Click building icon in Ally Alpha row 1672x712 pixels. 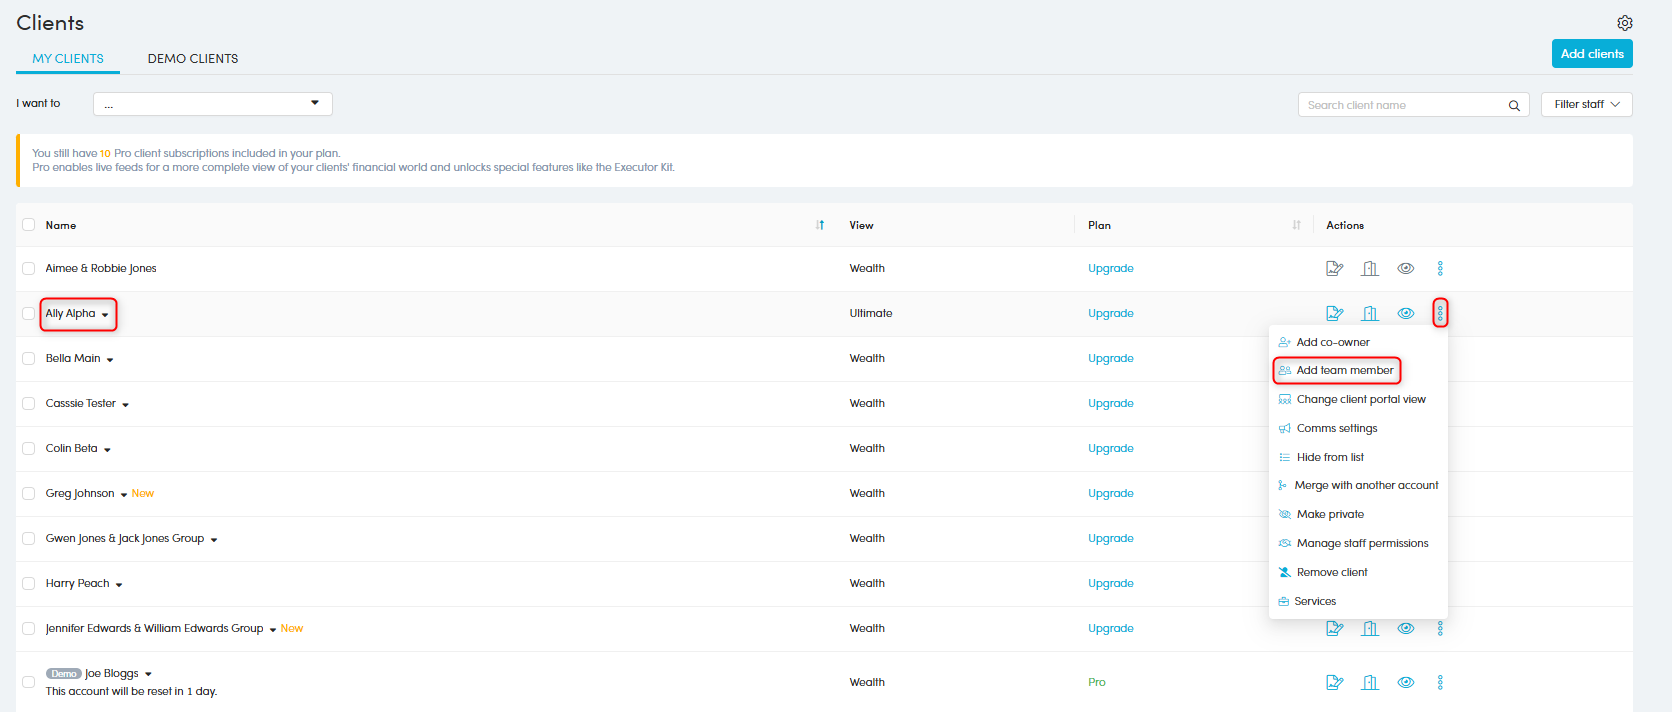(x=1370, y=313)
